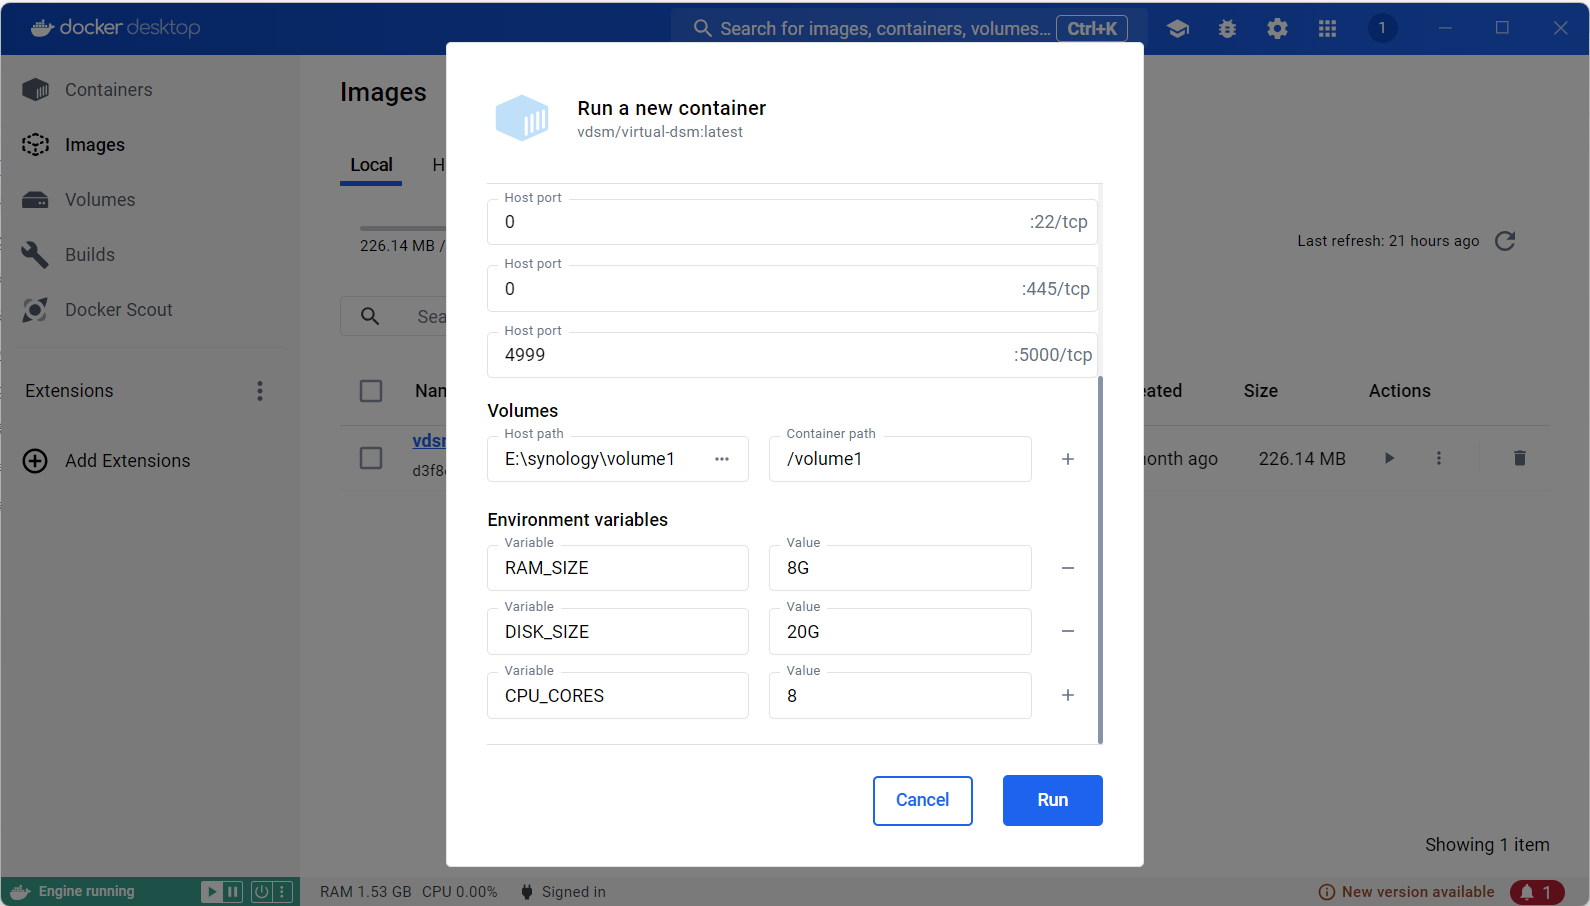Toggle the select-all images checkbox in header
The height and width of the screenshot is (906, 1590).
pyautogui.click(x=371, y=391)
